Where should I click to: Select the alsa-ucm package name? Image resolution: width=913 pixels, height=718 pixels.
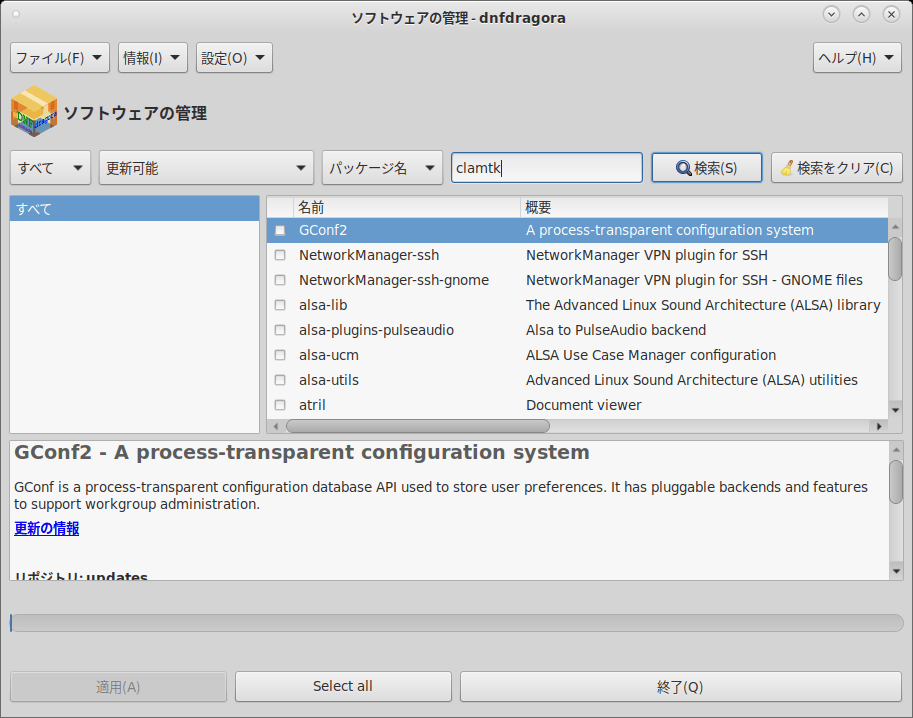point(328,355)
